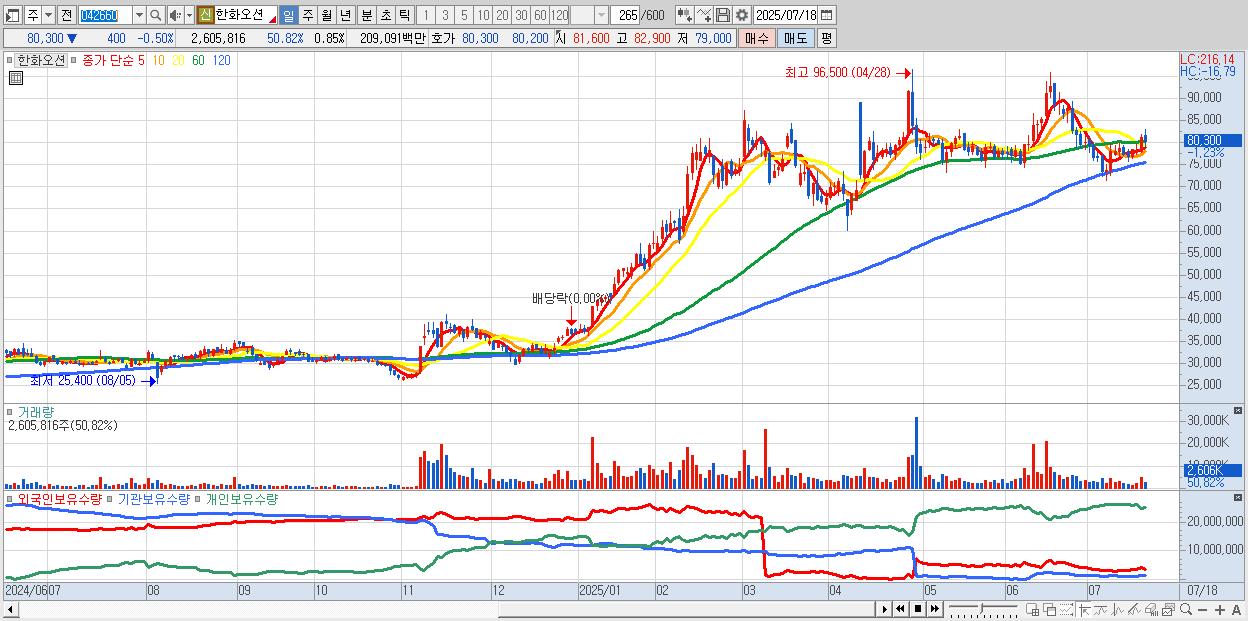Select the 월 monthly period button
This screenshot has height=621, width=1248.
[x=326, y=15]
